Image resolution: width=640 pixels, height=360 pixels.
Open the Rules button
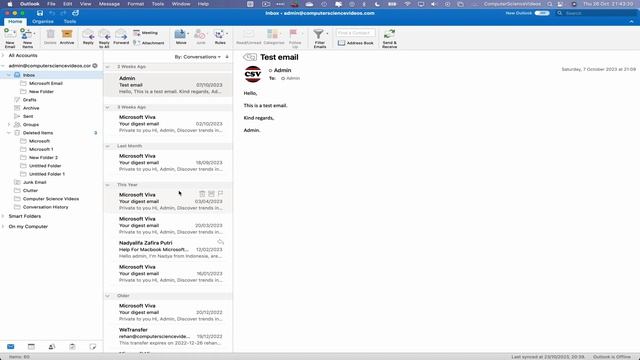coord(220,37)
